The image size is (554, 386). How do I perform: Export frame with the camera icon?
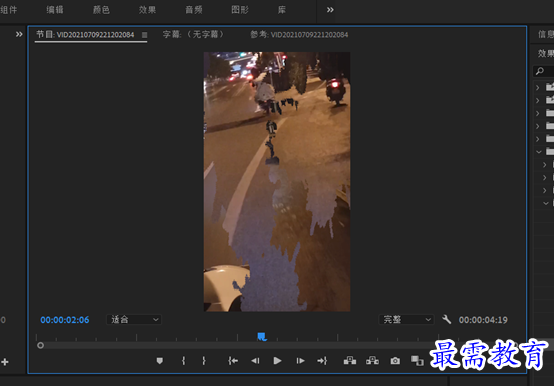(395, 361)
